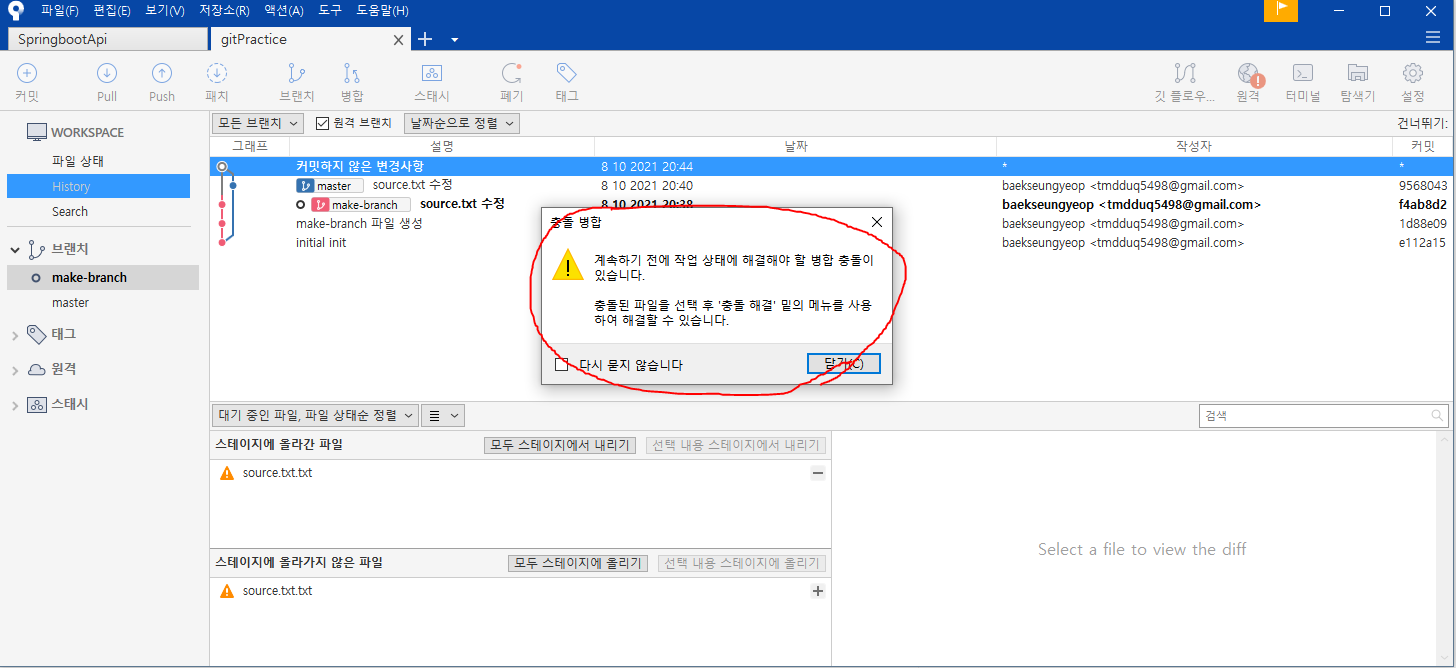Open the list view mode dropdown
The width and height of the screenshot is (1456, 668).
pos(443,415)
